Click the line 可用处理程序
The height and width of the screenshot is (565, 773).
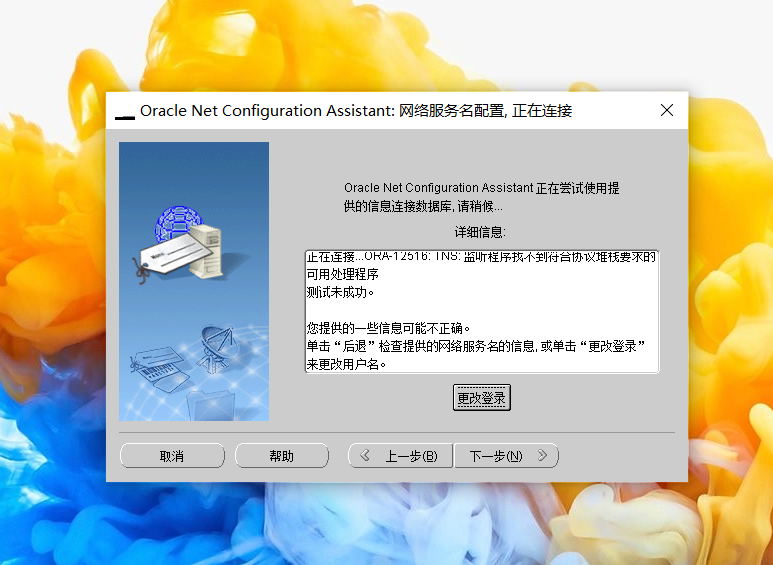coord(343,274)
